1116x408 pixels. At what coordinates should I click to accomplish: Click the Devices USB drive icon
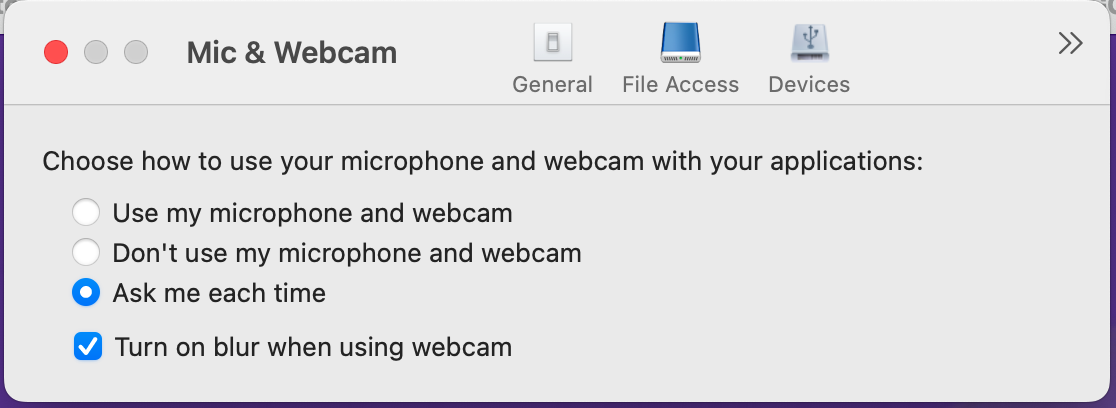pyautogui.click(x=809, y=43)
